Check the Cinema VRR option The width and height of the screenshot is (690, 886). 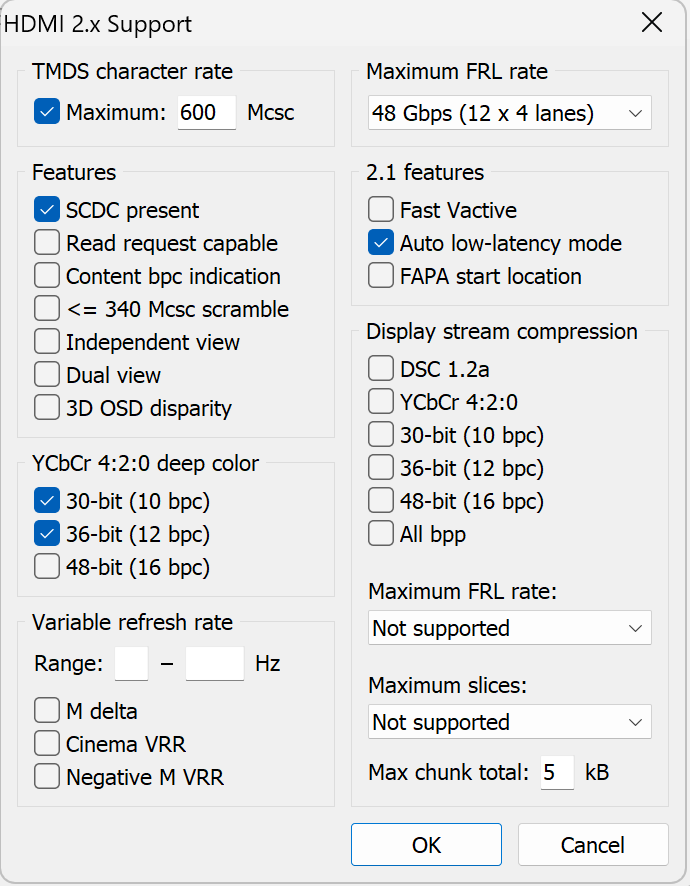tap(47, 744)
